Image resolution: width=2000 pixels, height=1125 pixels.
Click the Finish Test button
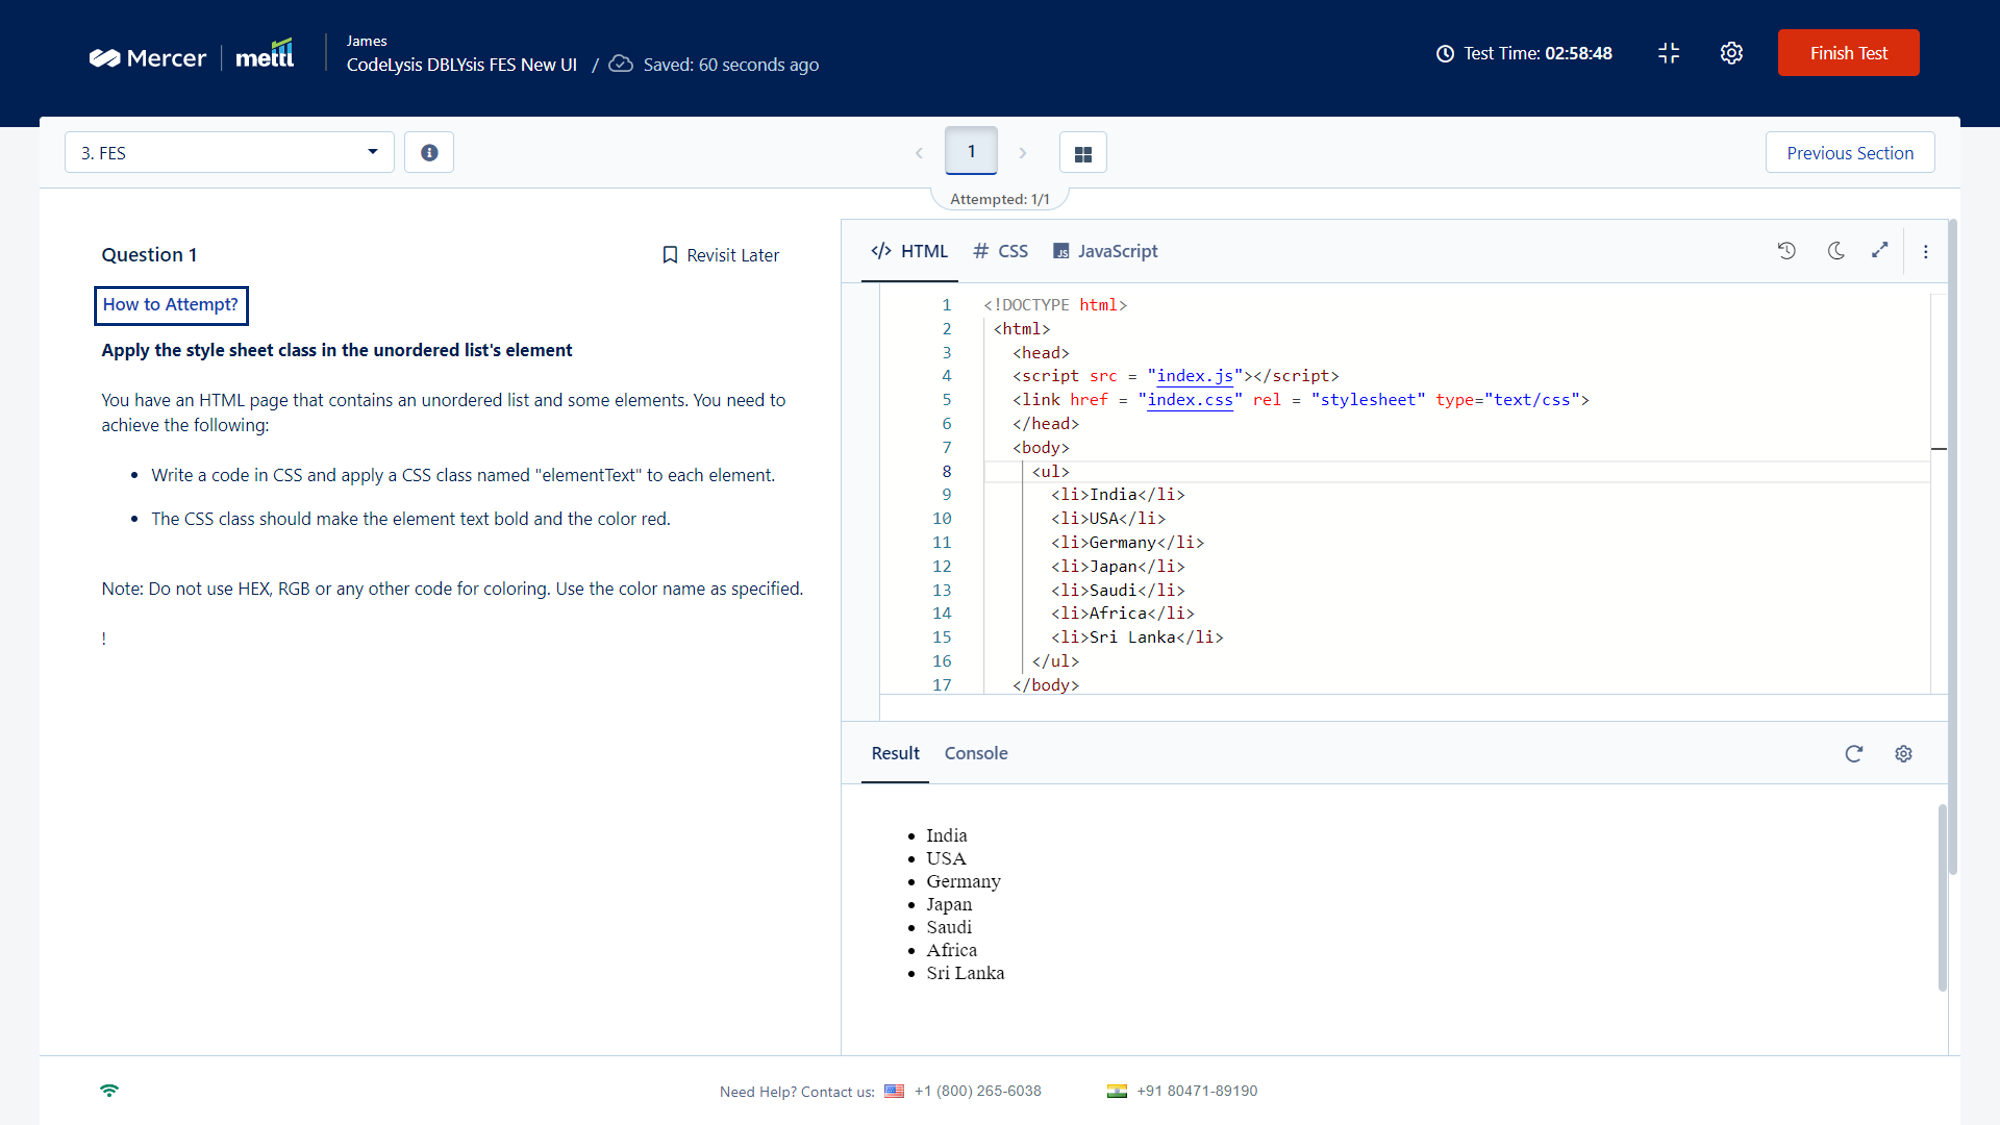pyautogui.click(x=1848, y=53)
